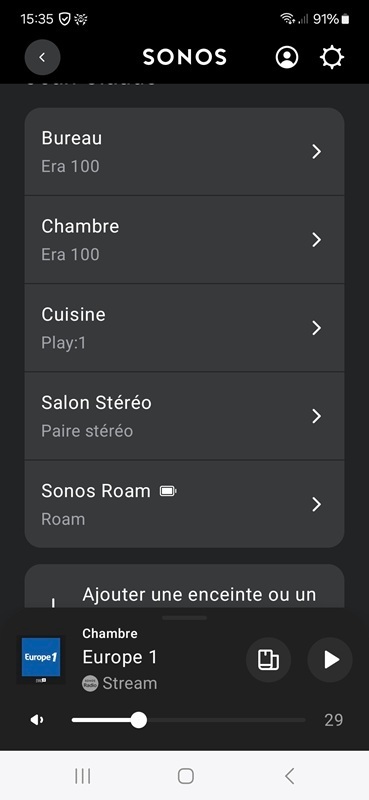Open the speaker grouping output icon
The width and height of the screenshot is (369, 800).
pos(268,660)
